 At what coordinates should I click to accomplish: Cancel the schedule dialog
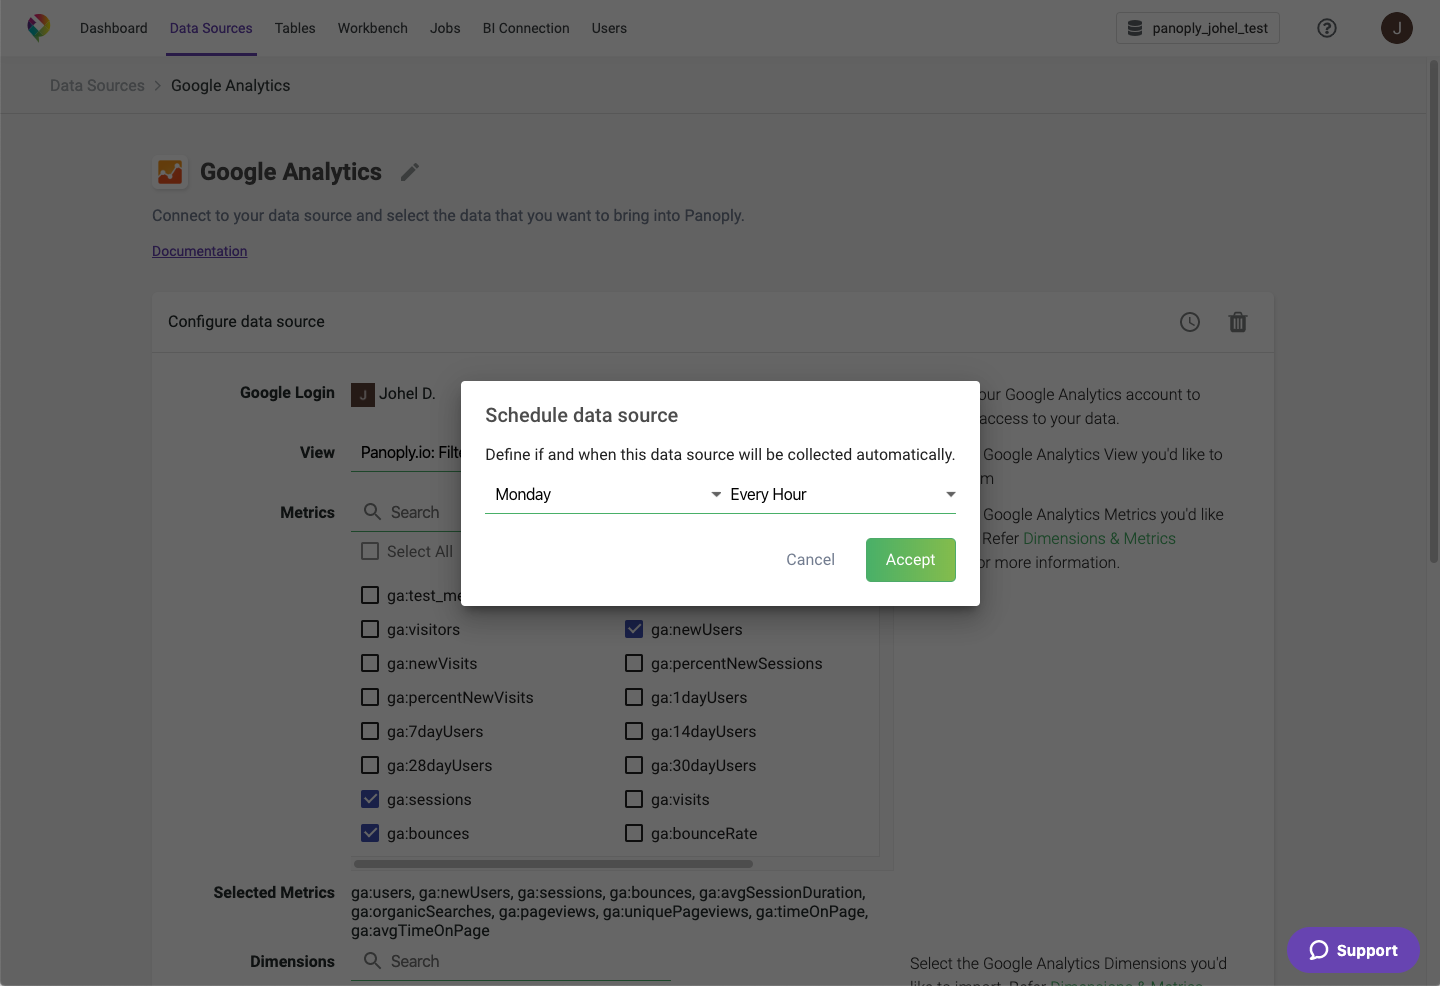[810, 560]
